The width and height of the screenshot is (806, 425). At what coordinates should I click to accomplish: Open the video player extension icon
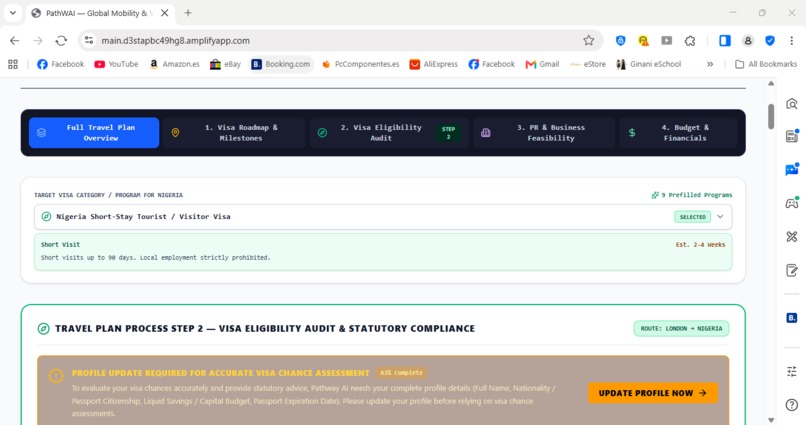pos(667,41)
